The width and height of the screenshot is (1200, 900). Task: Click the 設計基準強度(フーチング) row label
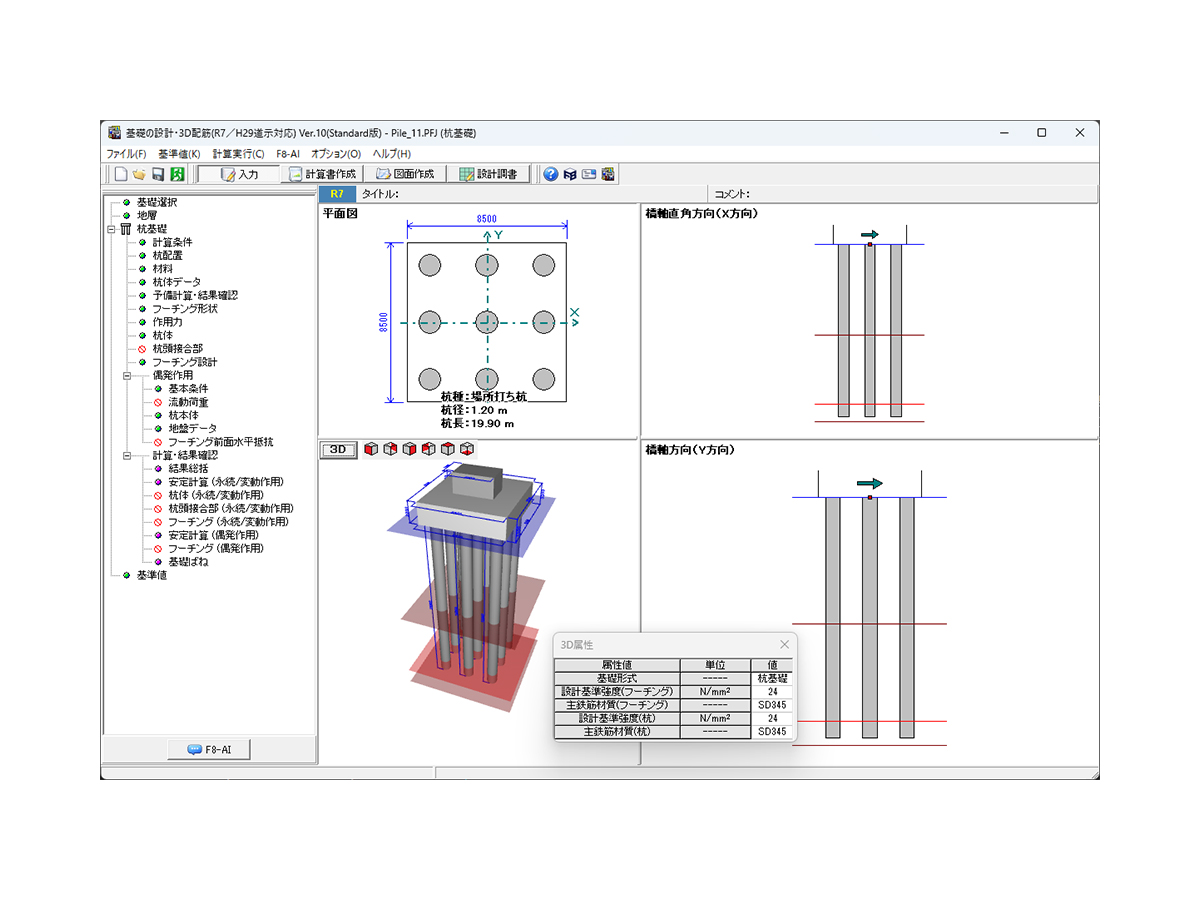617,691
